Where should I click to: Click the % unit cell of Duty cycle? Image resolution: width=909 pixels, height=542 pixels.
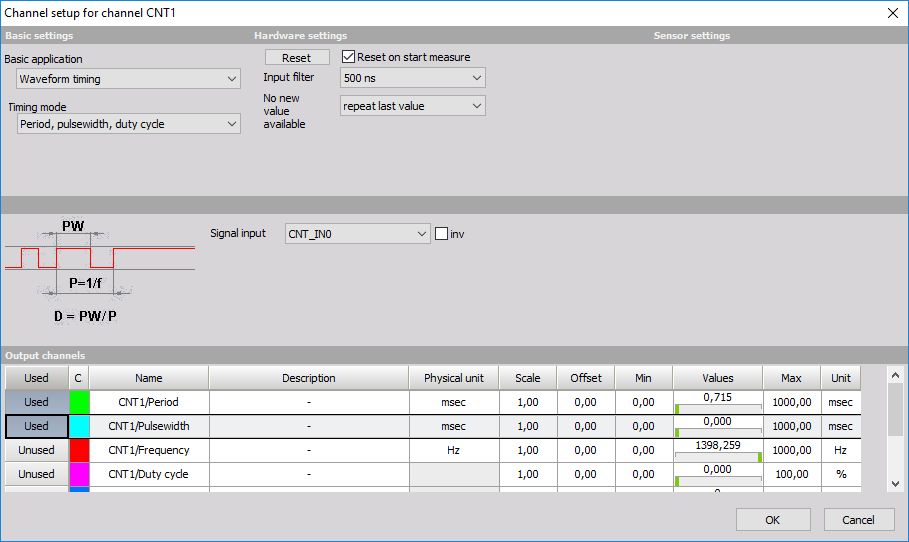[841, 474]
